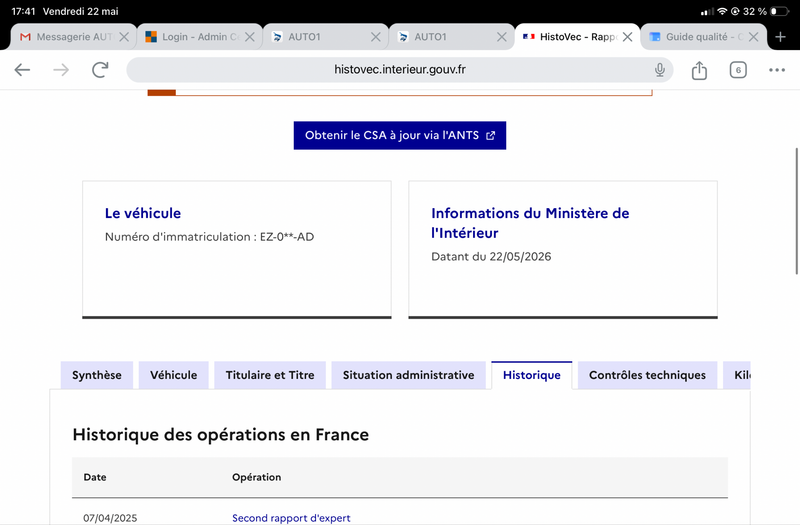View the Situation administrative tab
The image size is (800, 525).
[x=408, y=375]
